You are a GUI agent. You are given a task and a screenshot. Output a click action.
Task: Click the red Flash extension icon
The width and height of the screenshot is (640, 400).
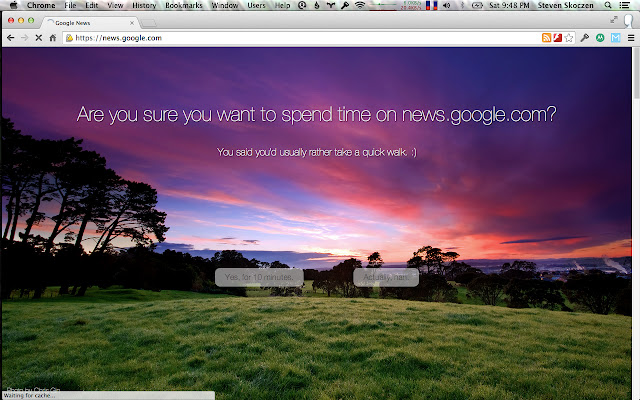coord(558,38)
